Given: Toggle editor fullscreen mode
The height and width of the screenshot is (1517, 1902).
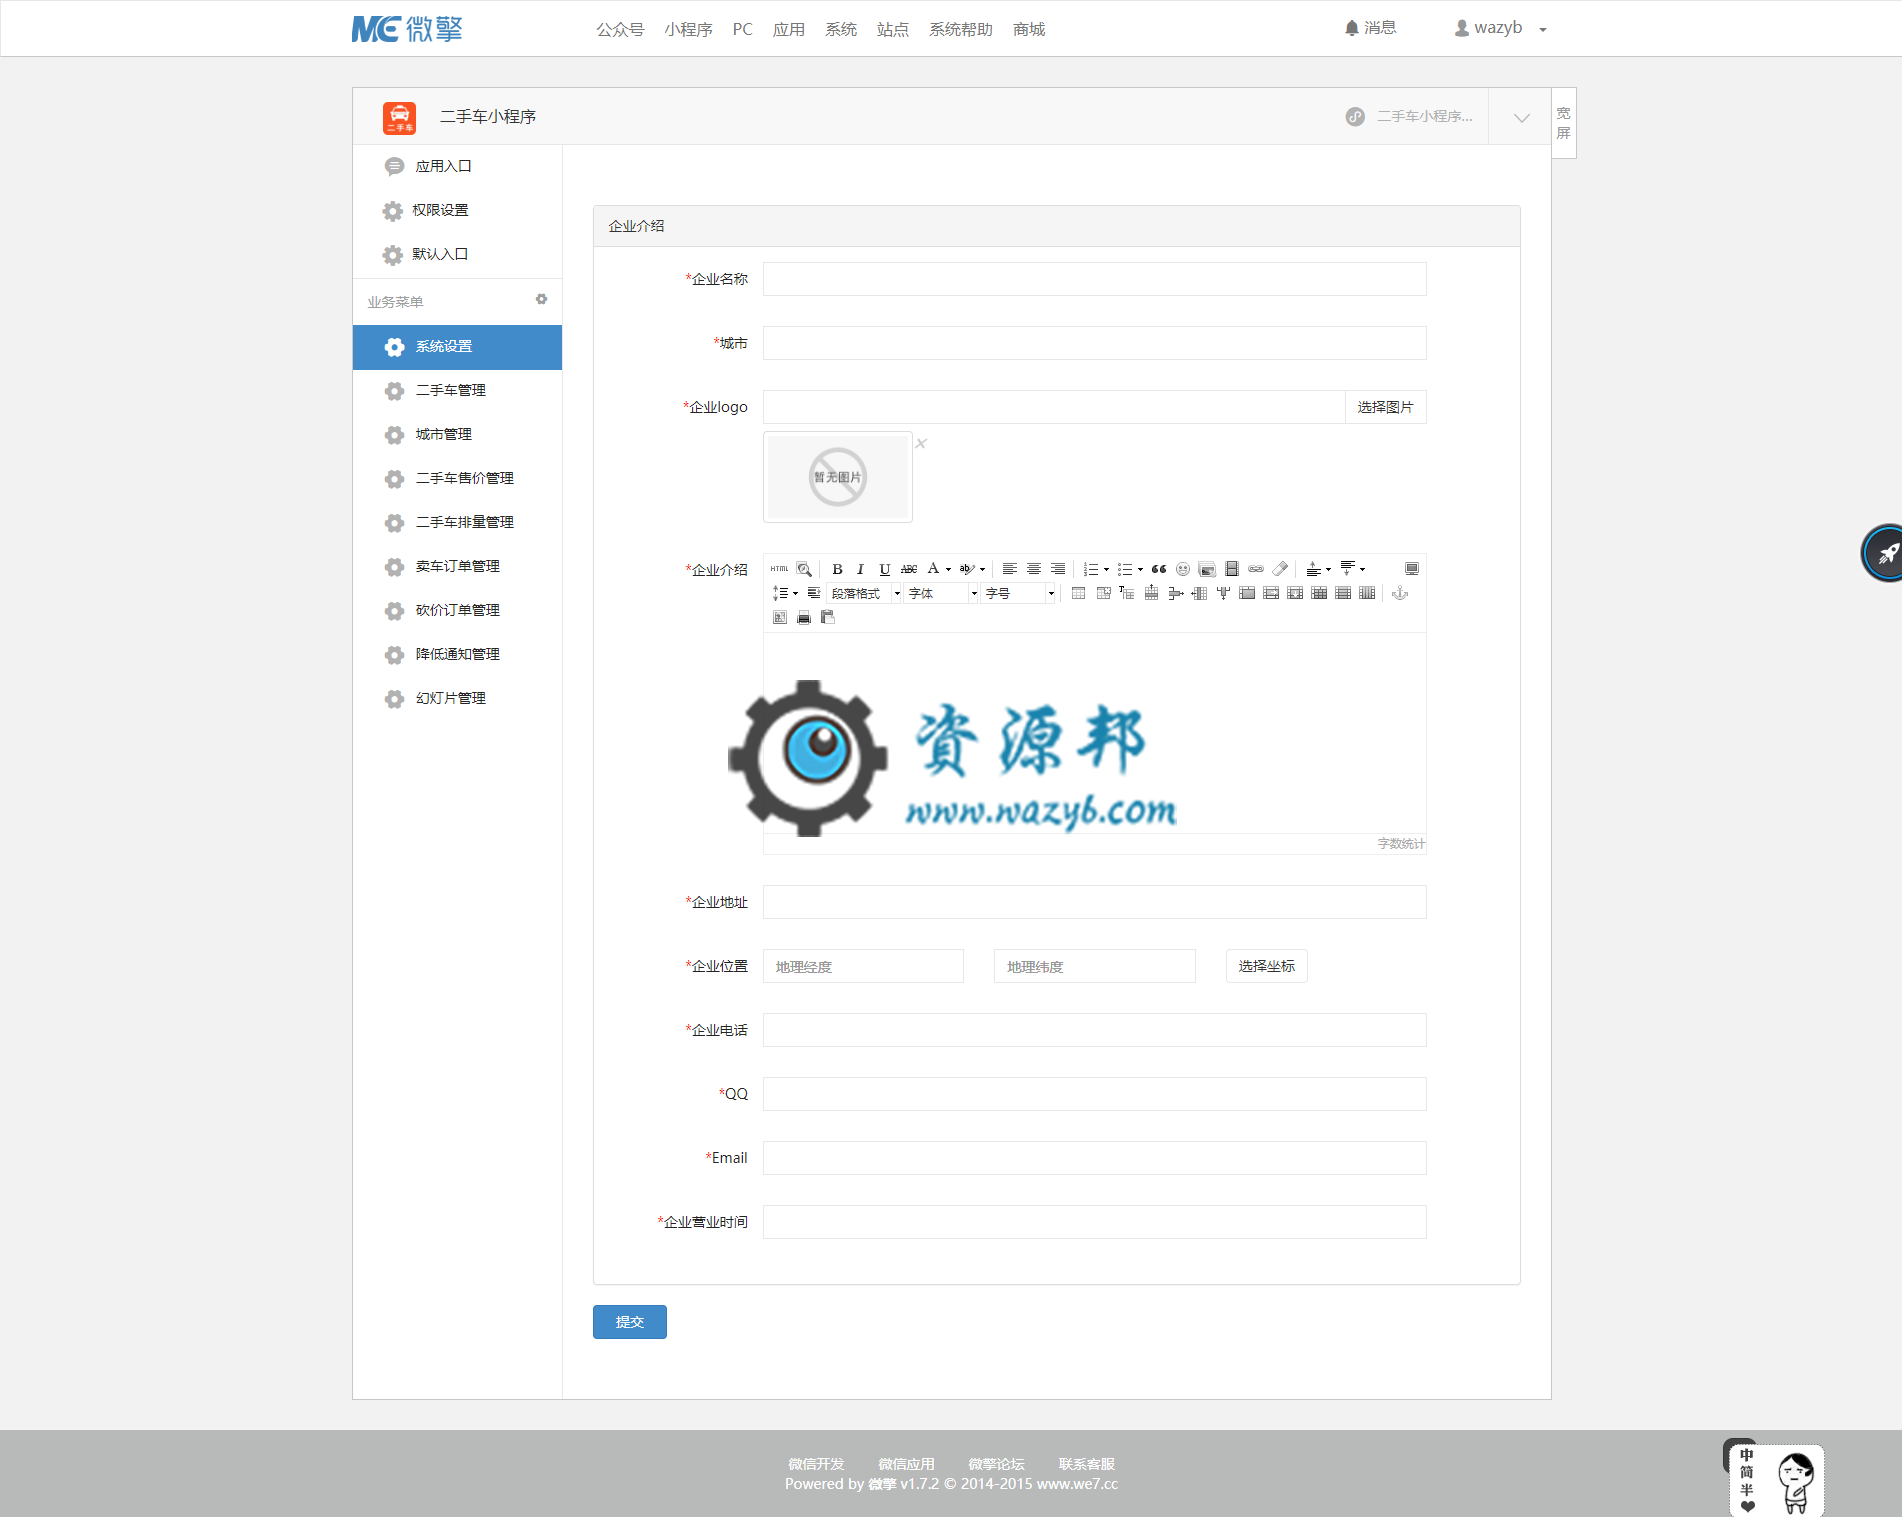Looking at the screenshot, I should [1412, 569].
